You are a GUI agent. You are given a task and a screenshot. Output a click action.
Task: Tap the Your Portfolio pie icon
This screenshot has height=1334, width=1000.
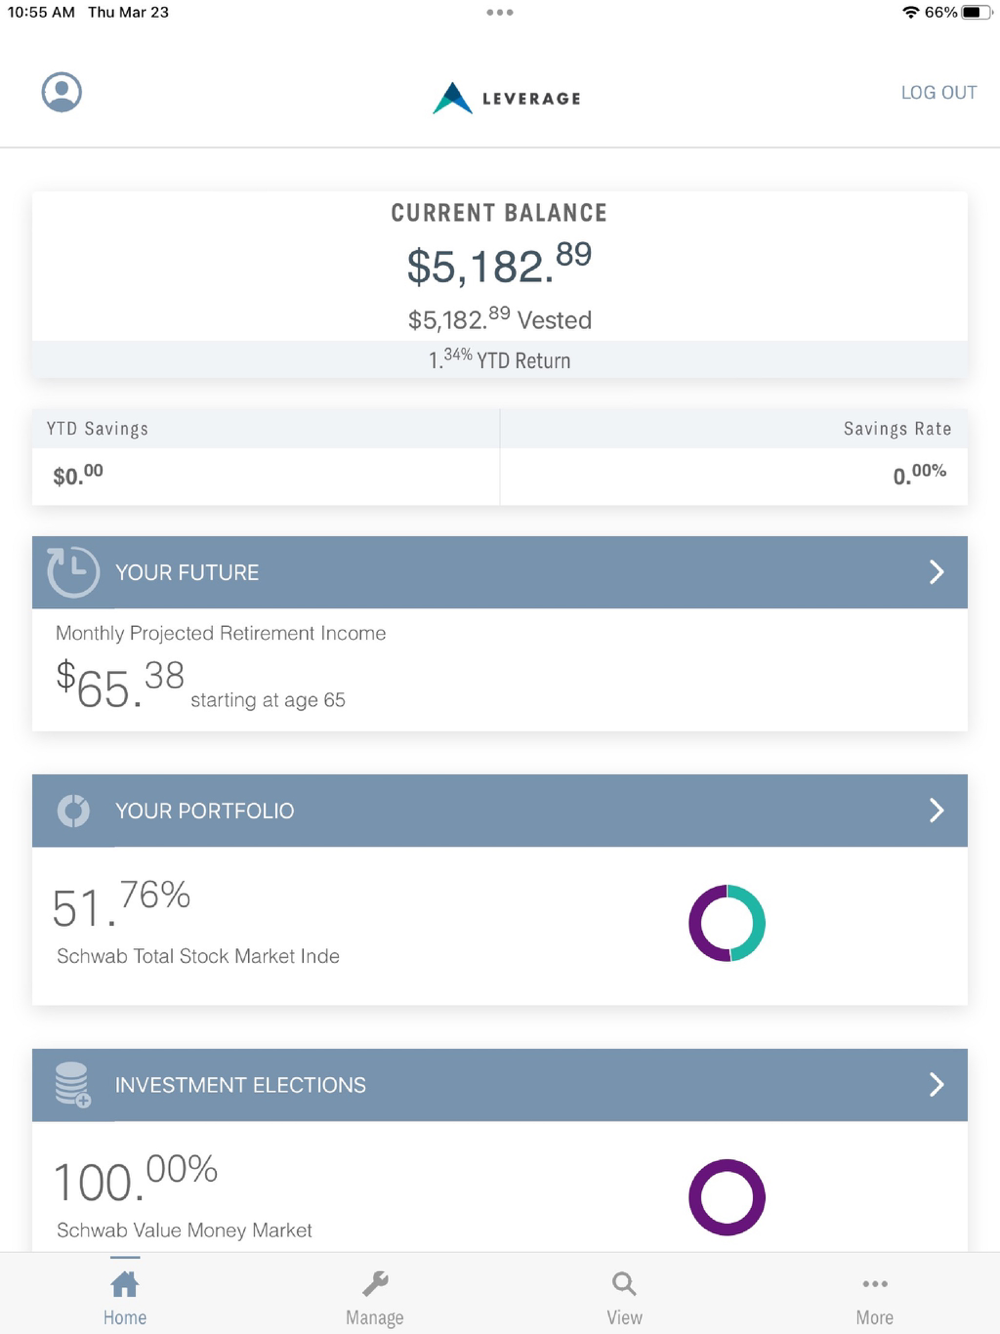click(x=73, y=810)
